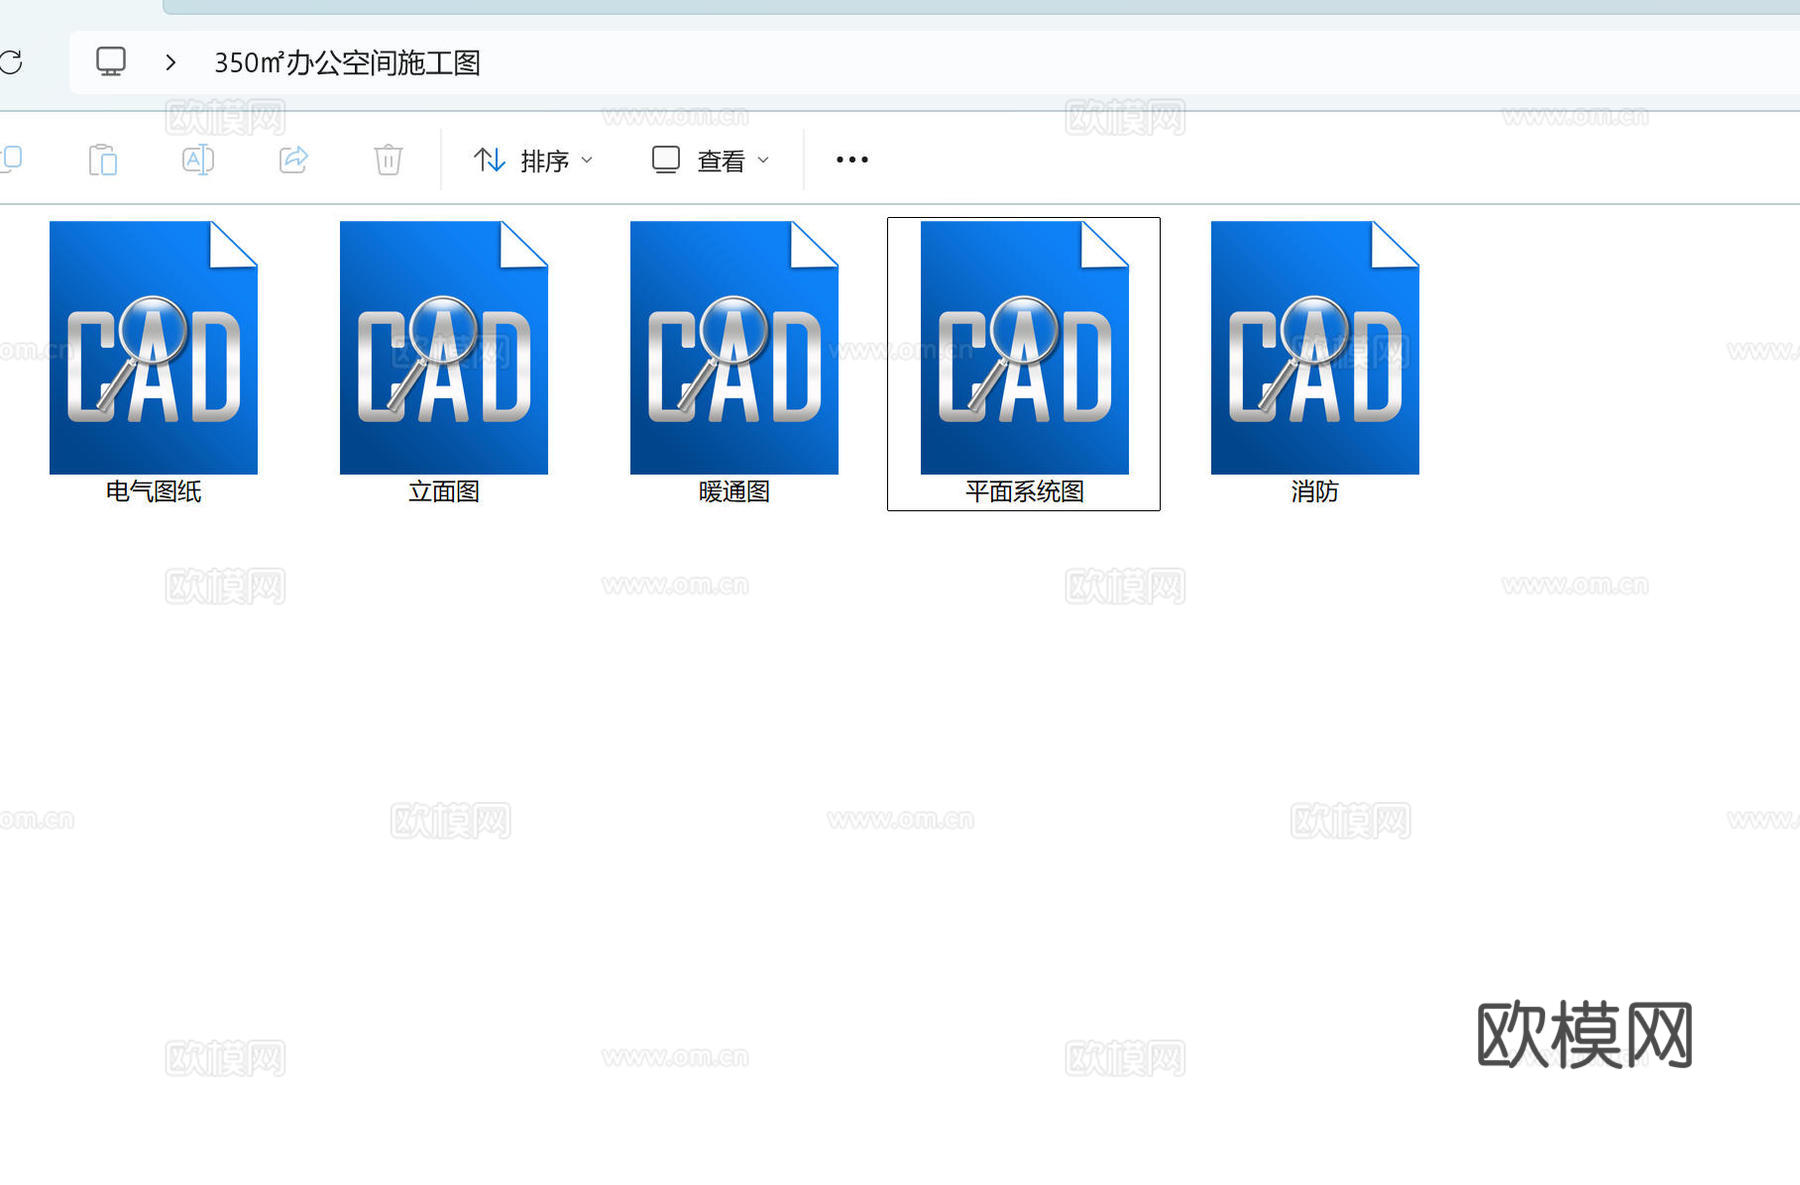Viewport: 1800px width, 1185px height.
Task: Click the 消防 file name label
Action: [1315, 491]
